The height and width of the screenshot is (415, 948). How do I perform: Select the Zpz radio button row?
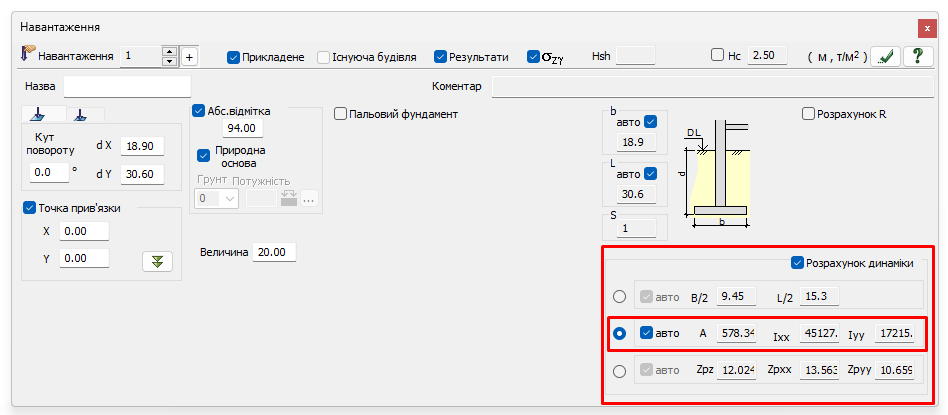[620, 371]
